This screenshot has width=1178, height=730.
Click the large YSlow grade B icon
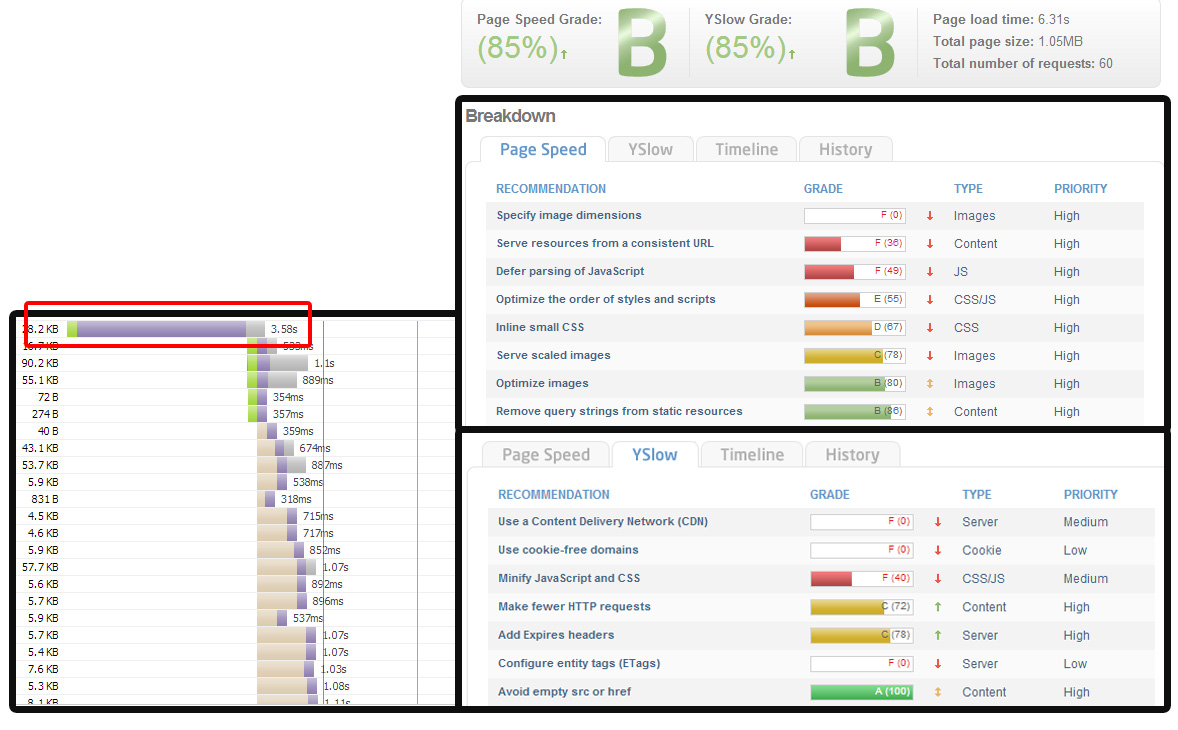(870, 44)
